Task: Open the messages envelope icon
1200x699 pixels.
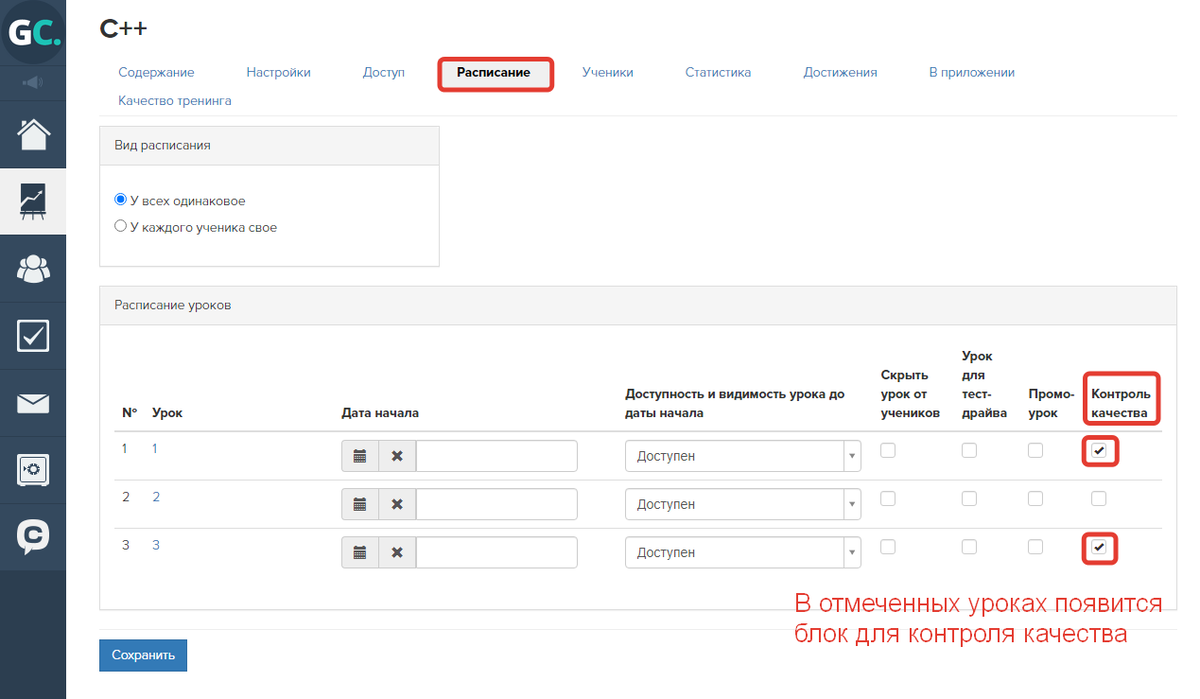Action: point(33,403)
